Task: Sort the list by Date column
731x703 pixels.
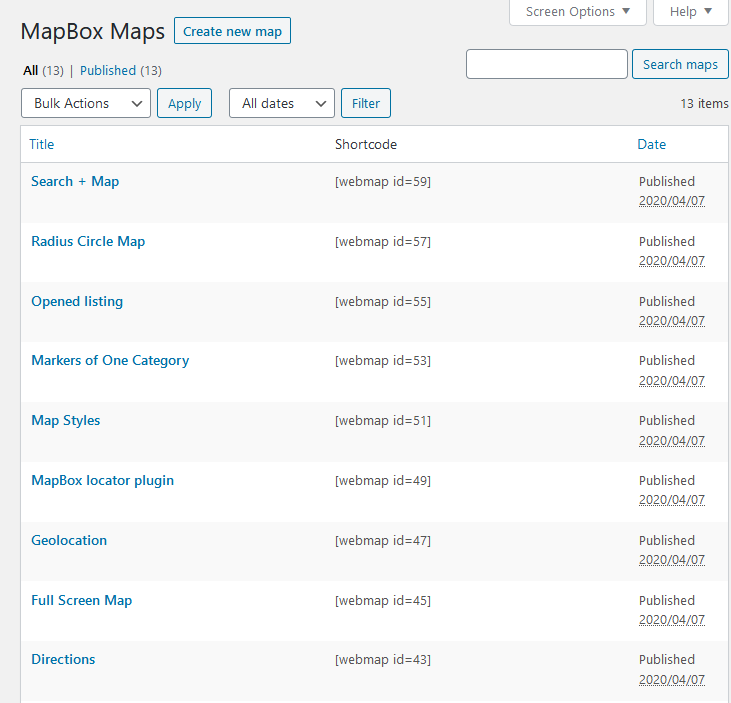Action: pos(651,144)
